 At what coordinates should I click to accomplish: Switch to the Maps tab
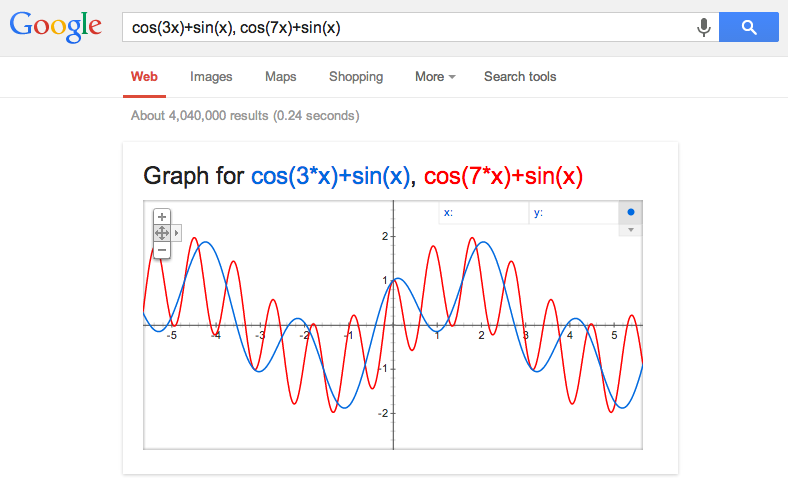click(x=280, y=77)
